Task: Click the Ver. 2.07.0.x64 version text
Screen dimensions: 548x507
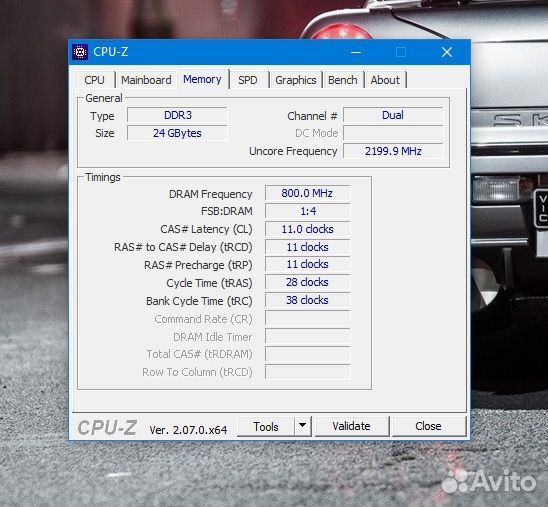Action: (x=188, y=430)
